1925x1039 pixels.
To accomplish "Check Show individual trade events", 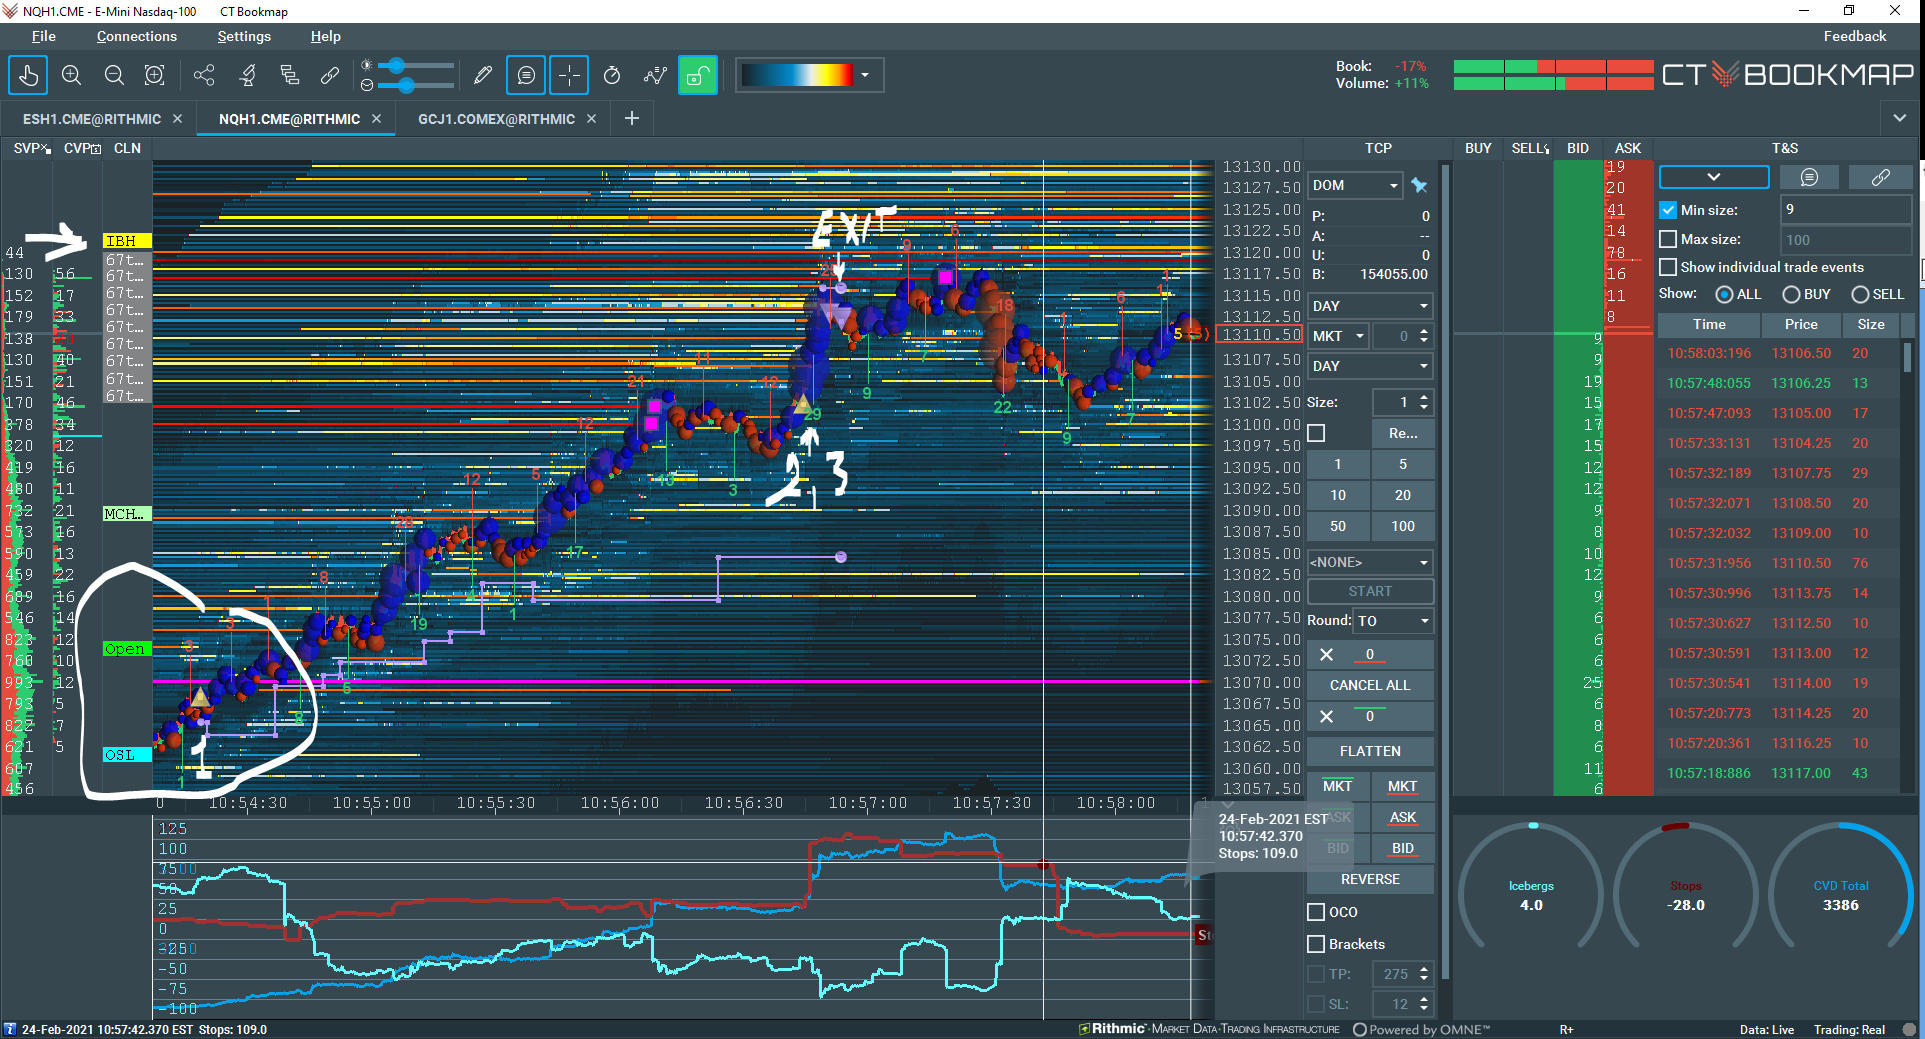I will 1668,267.
